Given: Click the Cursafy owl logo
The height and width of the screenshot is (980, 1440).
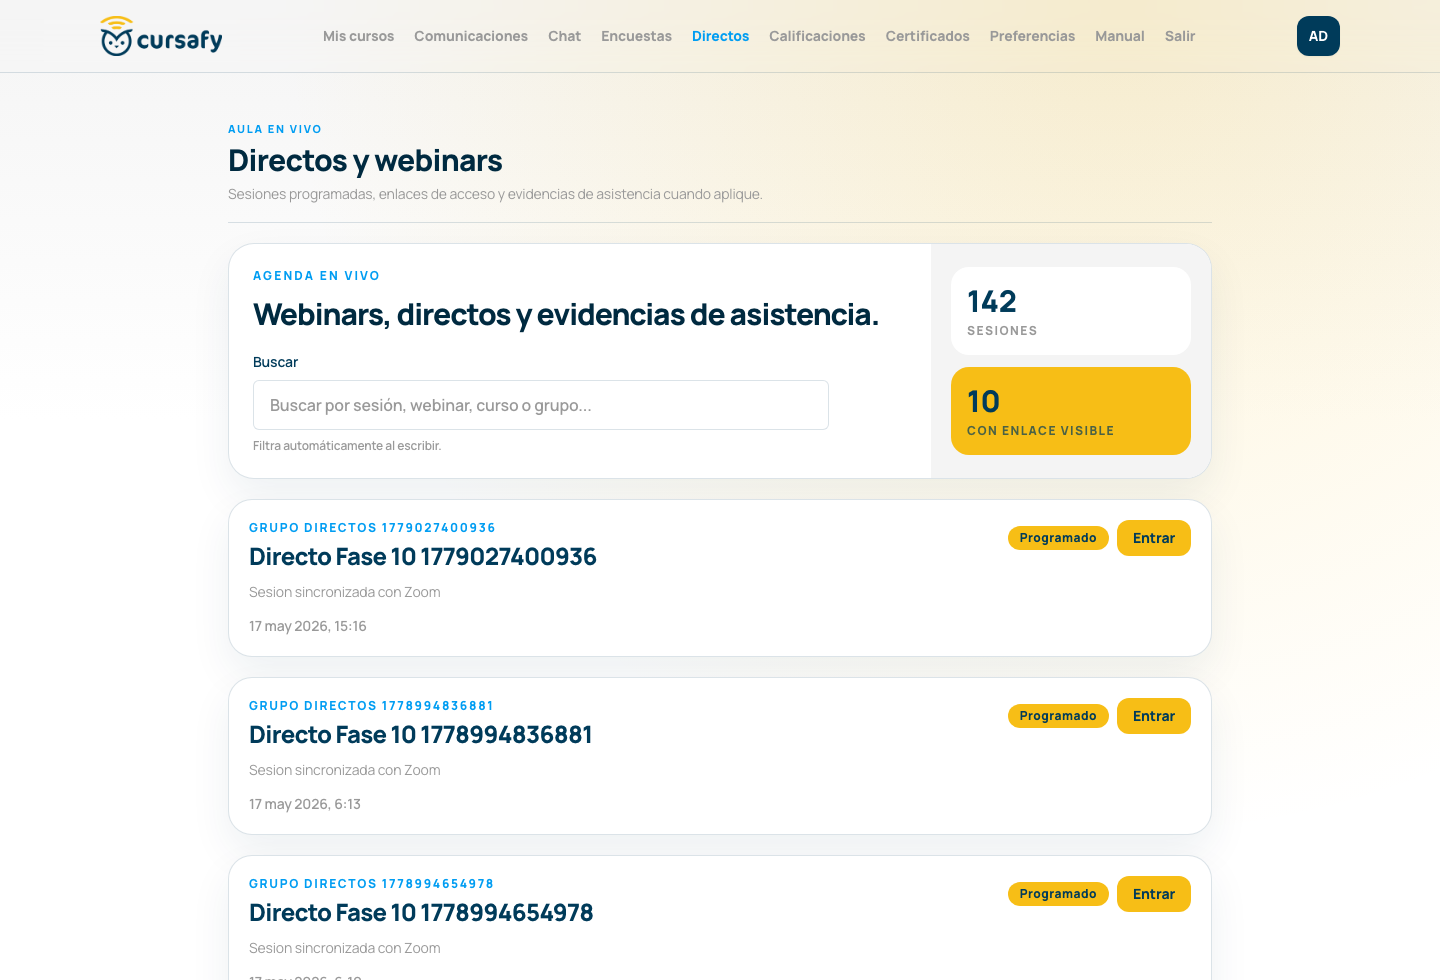Looking at the screenshot, I should click(x=161, y=37).
